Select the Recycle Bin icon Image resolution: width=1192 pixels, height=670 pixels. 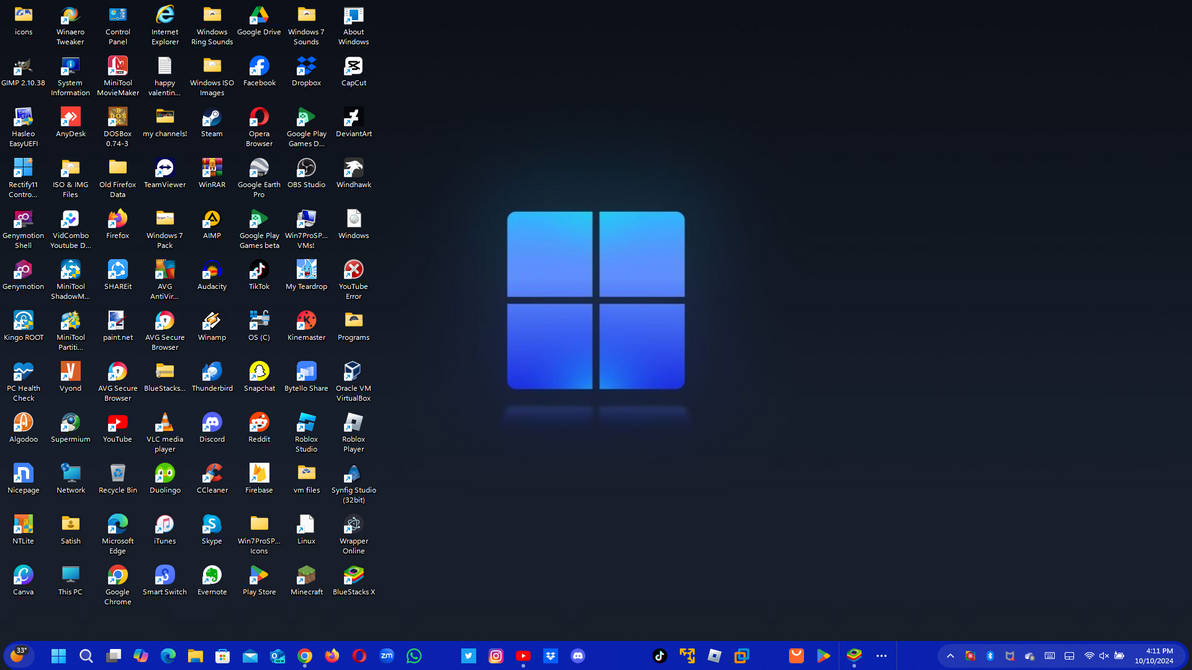point(118,479)
